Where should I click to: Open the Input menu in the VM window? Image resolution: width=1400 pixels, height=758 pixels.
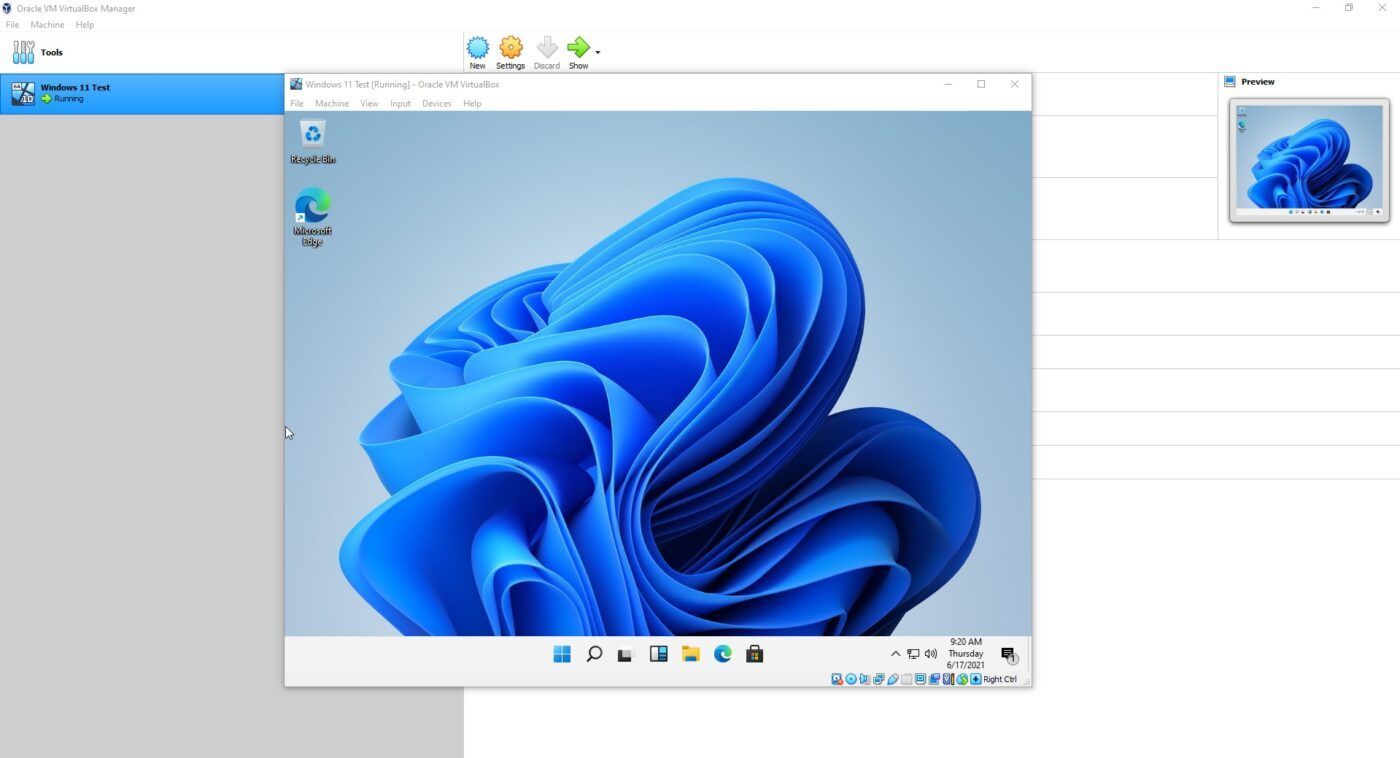coord(400,104)
